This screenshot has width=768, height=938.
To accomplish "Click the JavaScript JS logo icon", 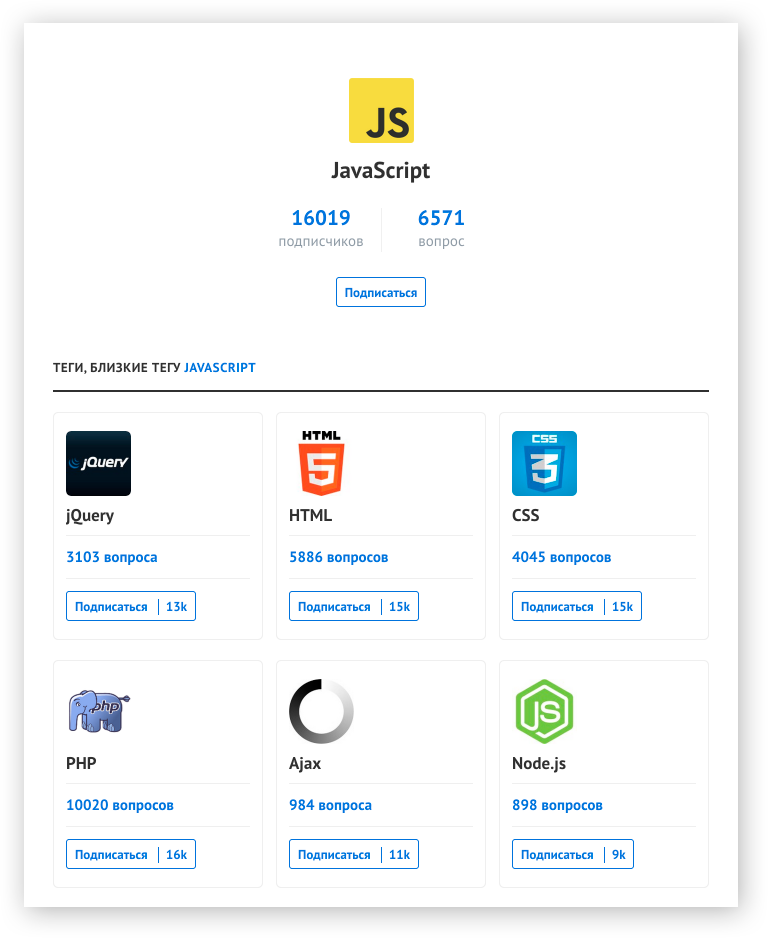I will (x=381, y=111).
